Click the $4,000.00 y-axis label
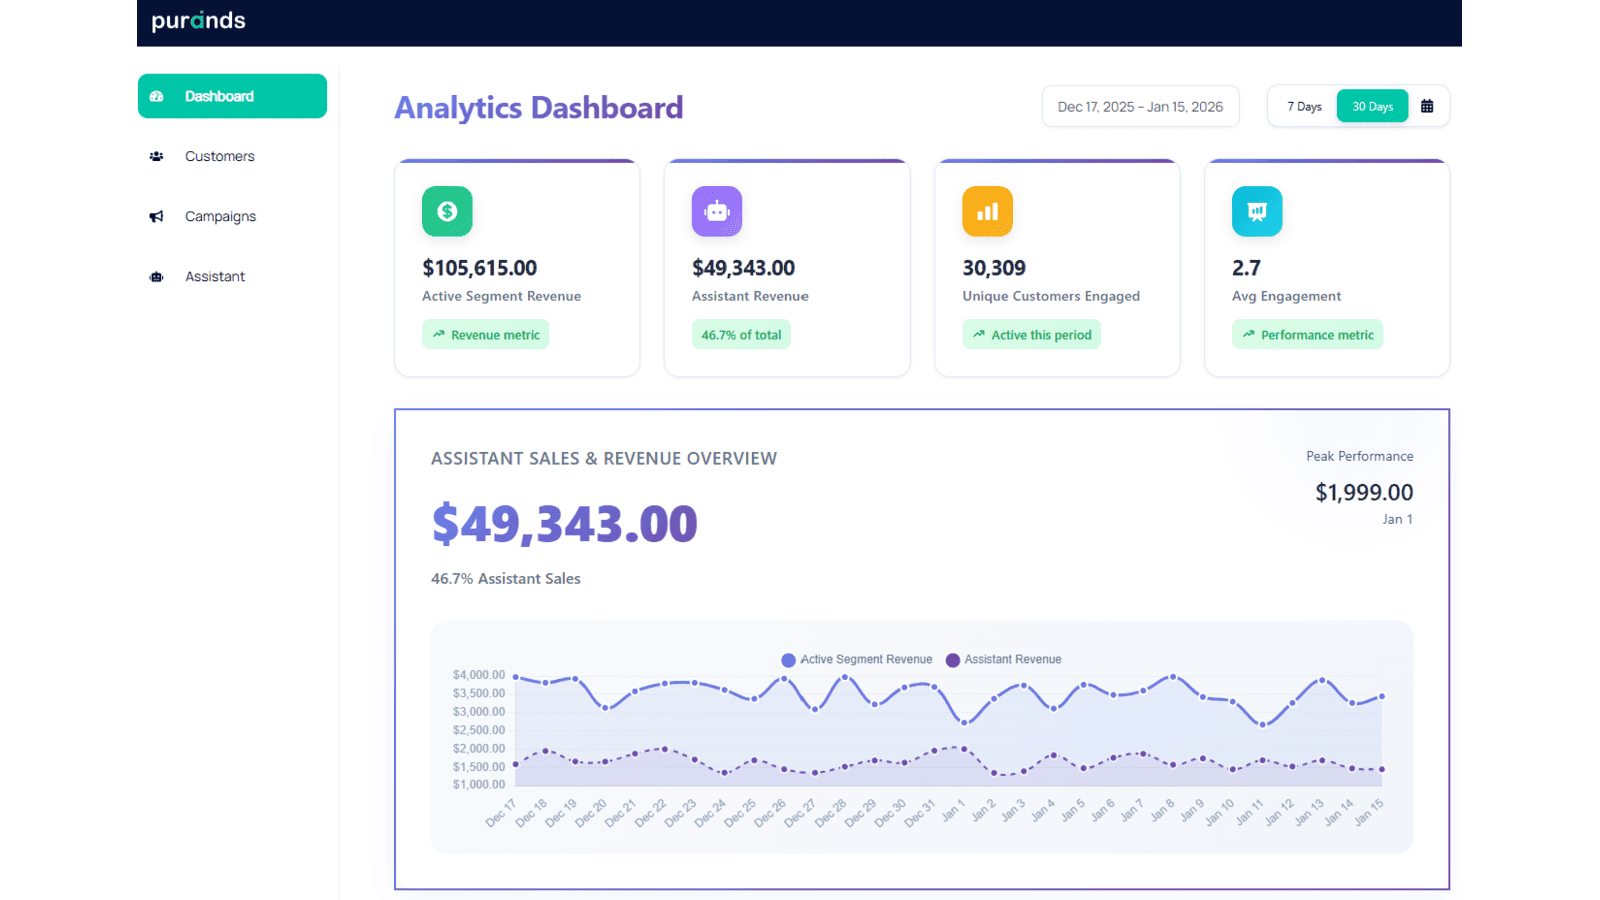The image size is (1600, 900). click(x=479, y=675)
